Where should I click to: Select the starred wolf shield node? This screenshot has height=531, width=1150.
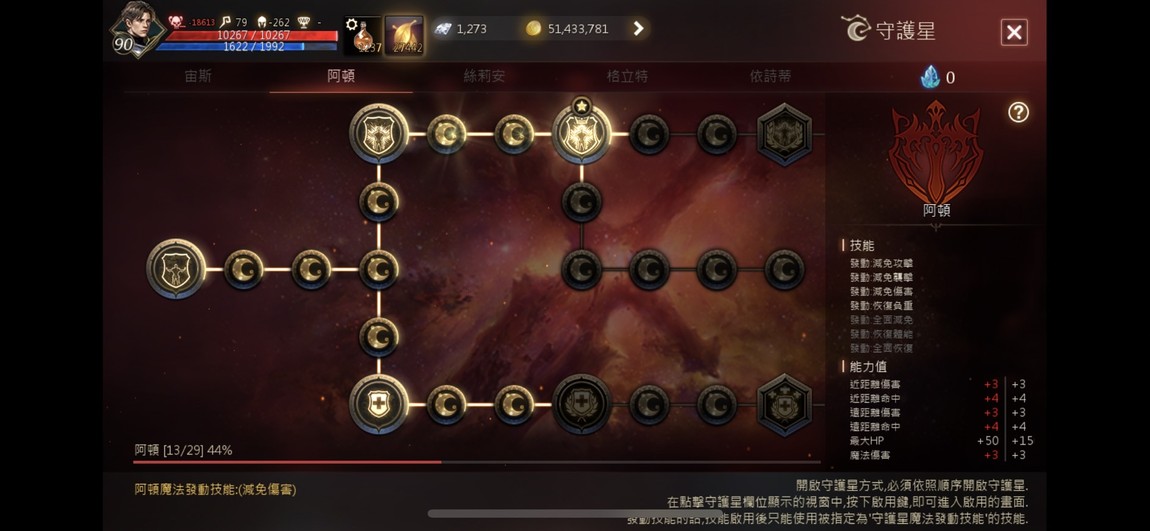pyautogui.click(x=582, y=134)
